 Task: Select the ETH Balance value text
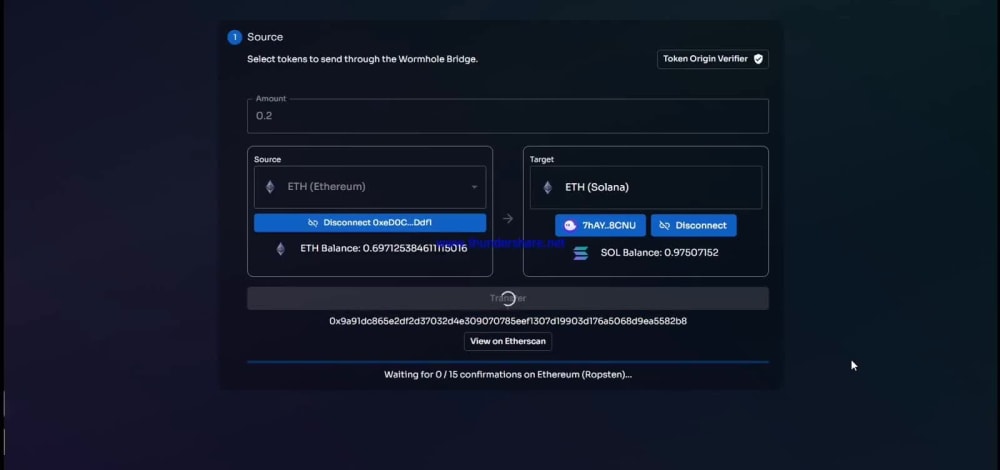384,248
